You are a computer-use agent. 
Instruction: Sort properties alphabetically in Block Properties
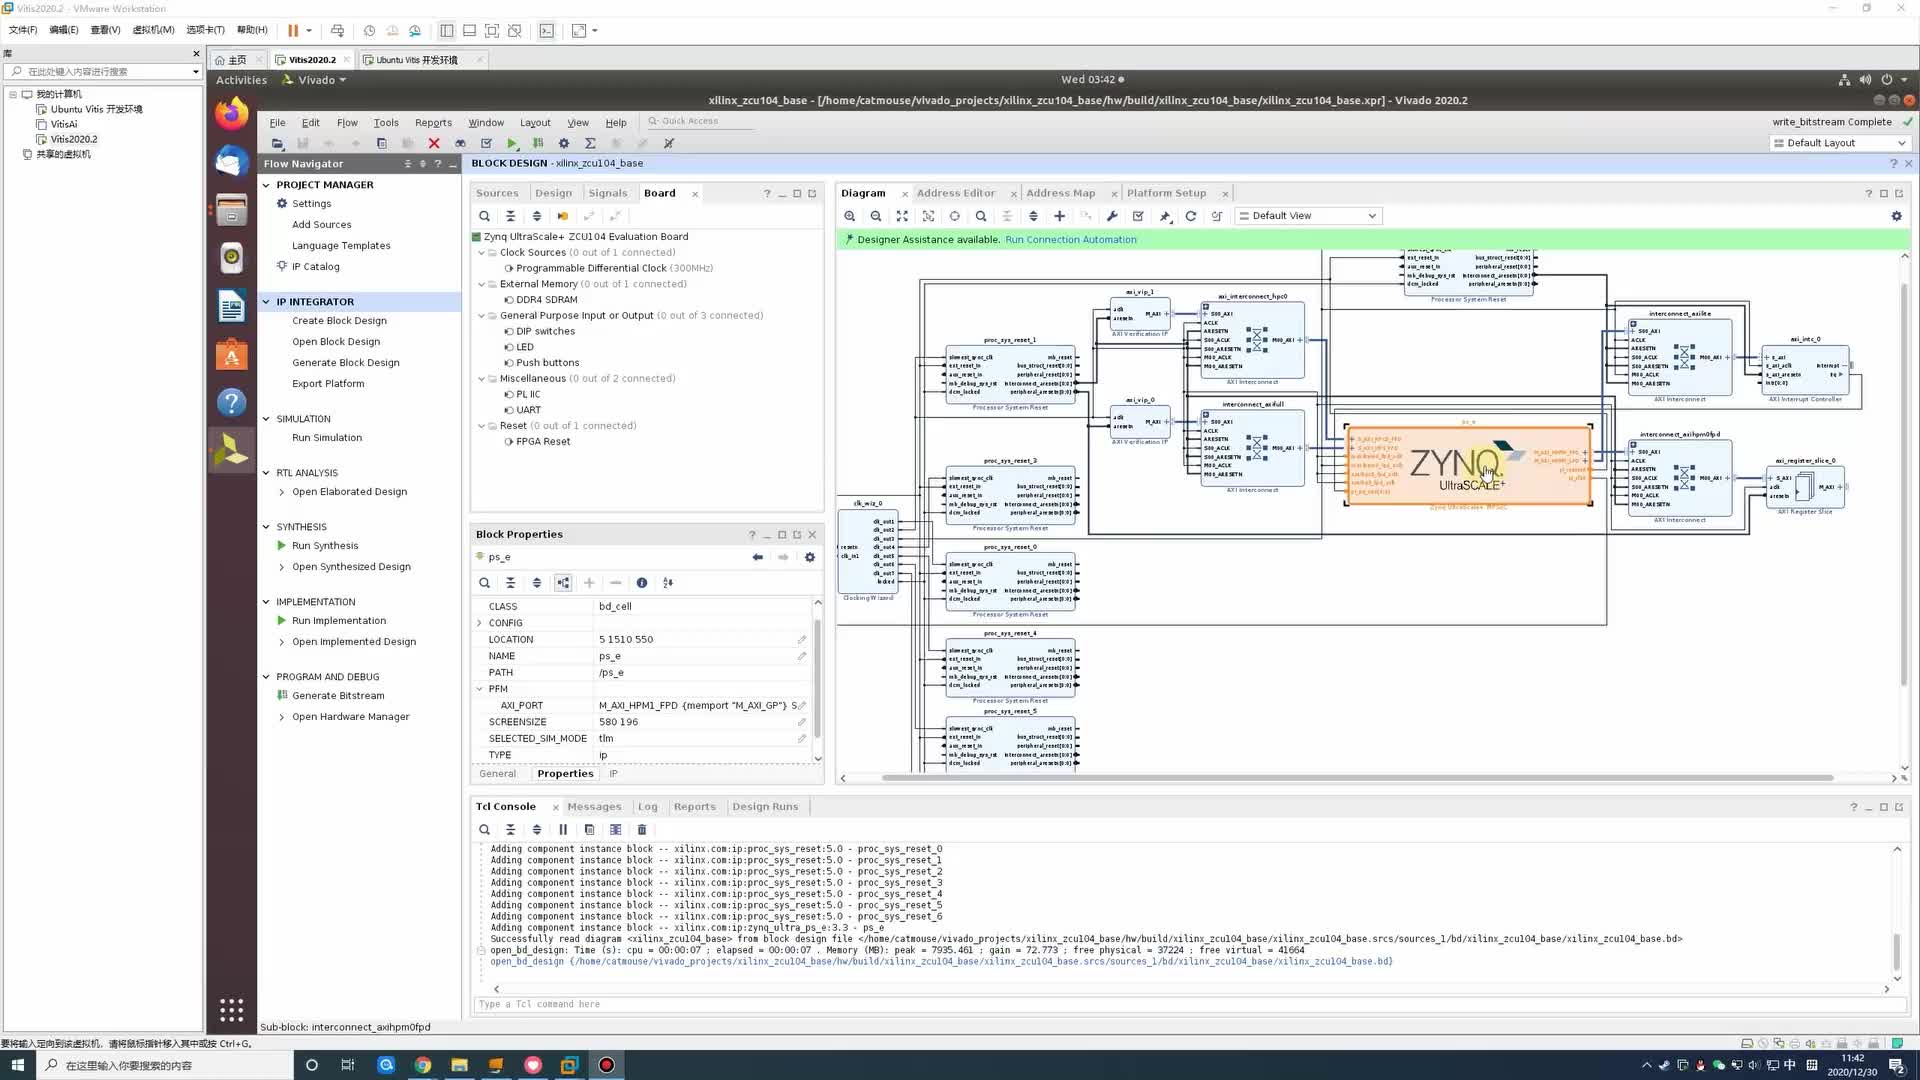pos(668,583)
